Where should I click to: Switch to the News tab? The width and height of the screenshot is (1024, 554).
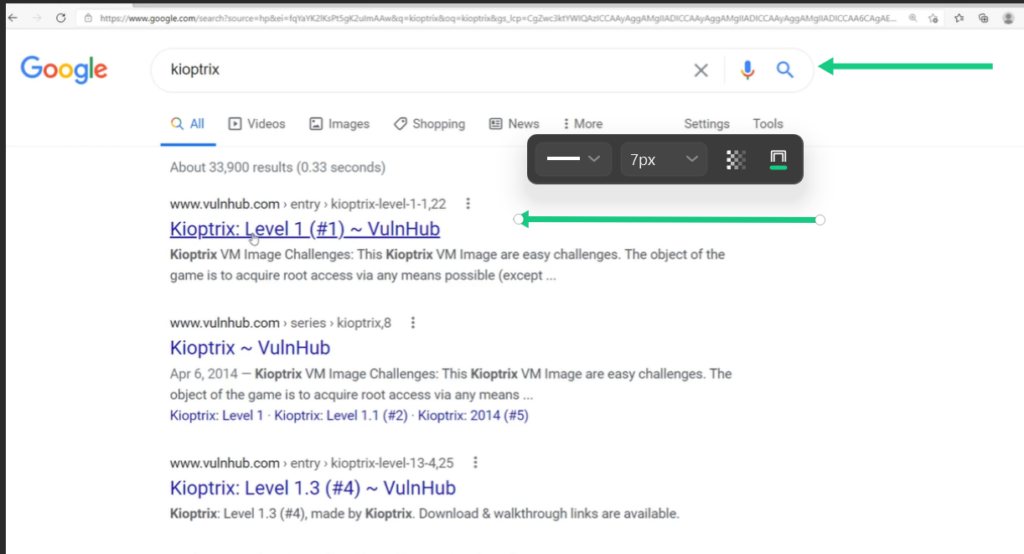click(514, 123)
